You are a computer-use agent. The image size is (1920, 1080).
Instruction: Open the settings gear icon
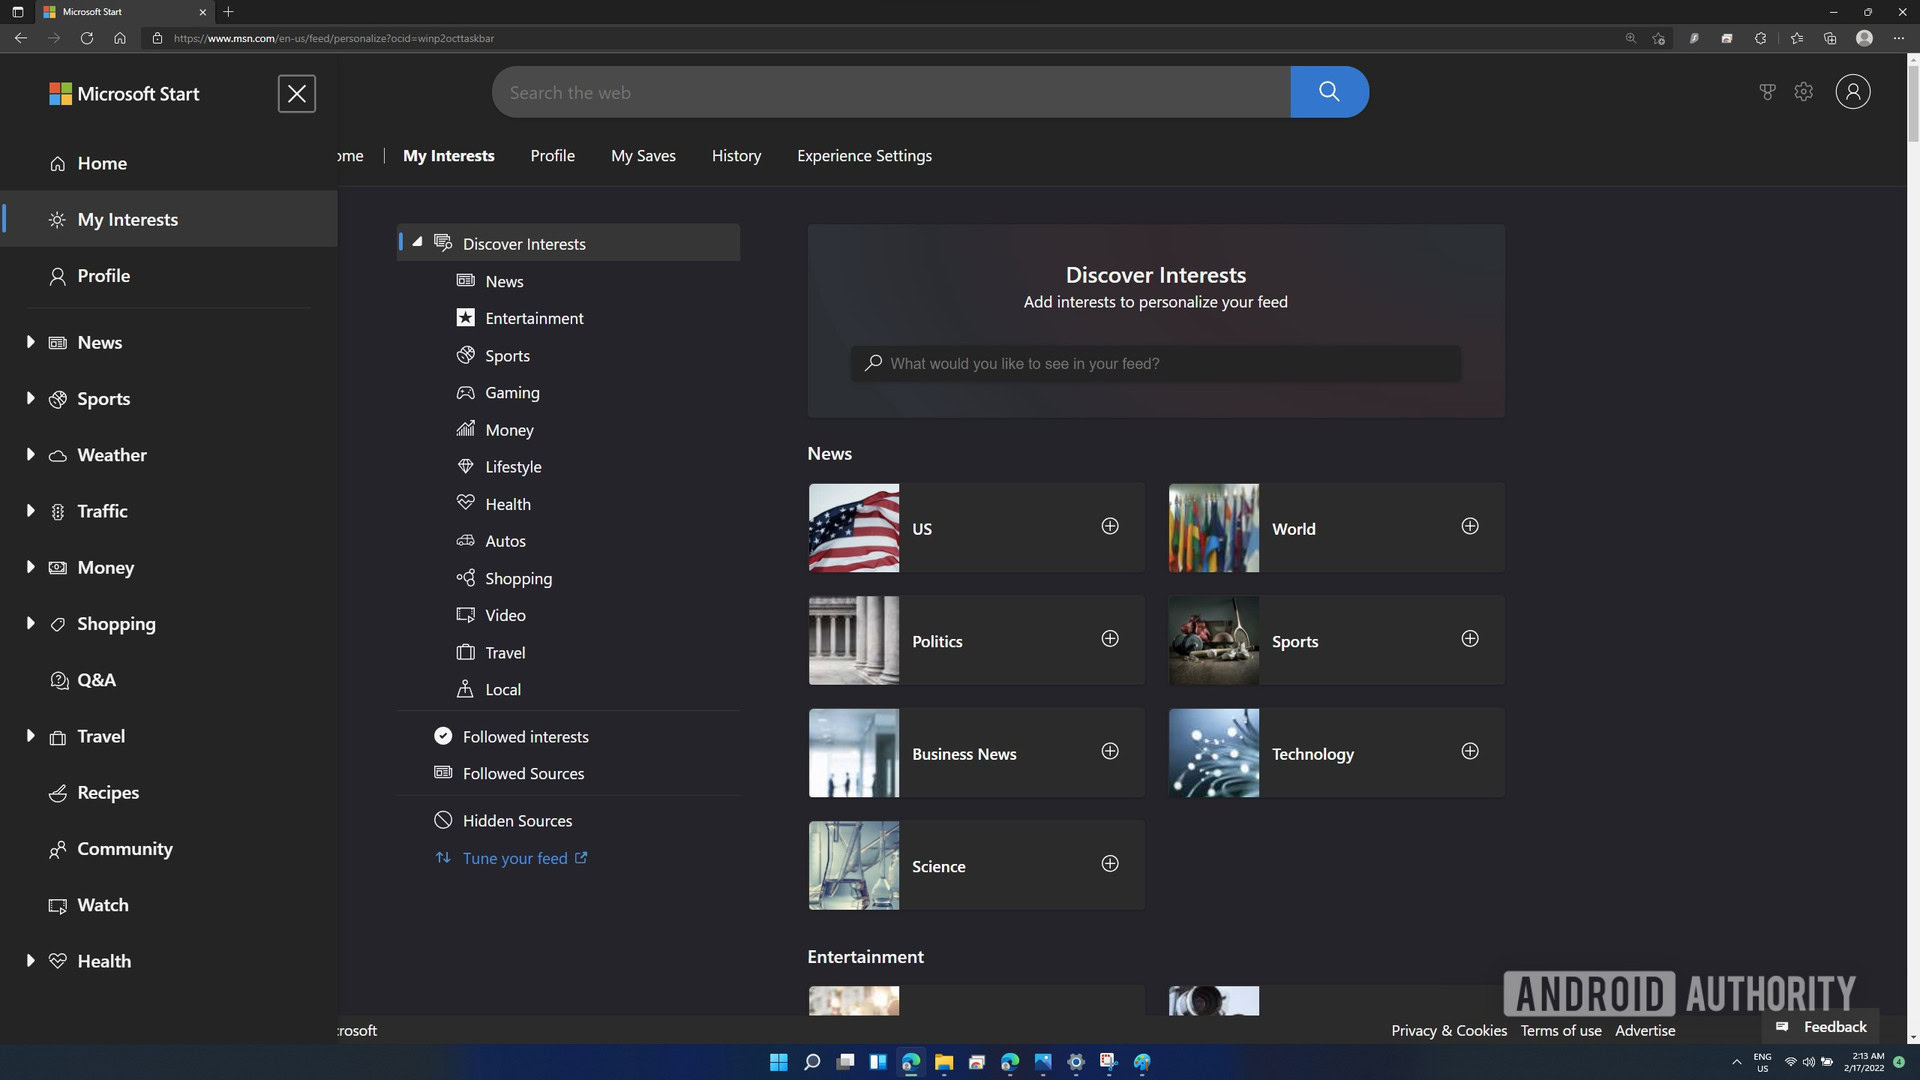(x=1803, y=92)
